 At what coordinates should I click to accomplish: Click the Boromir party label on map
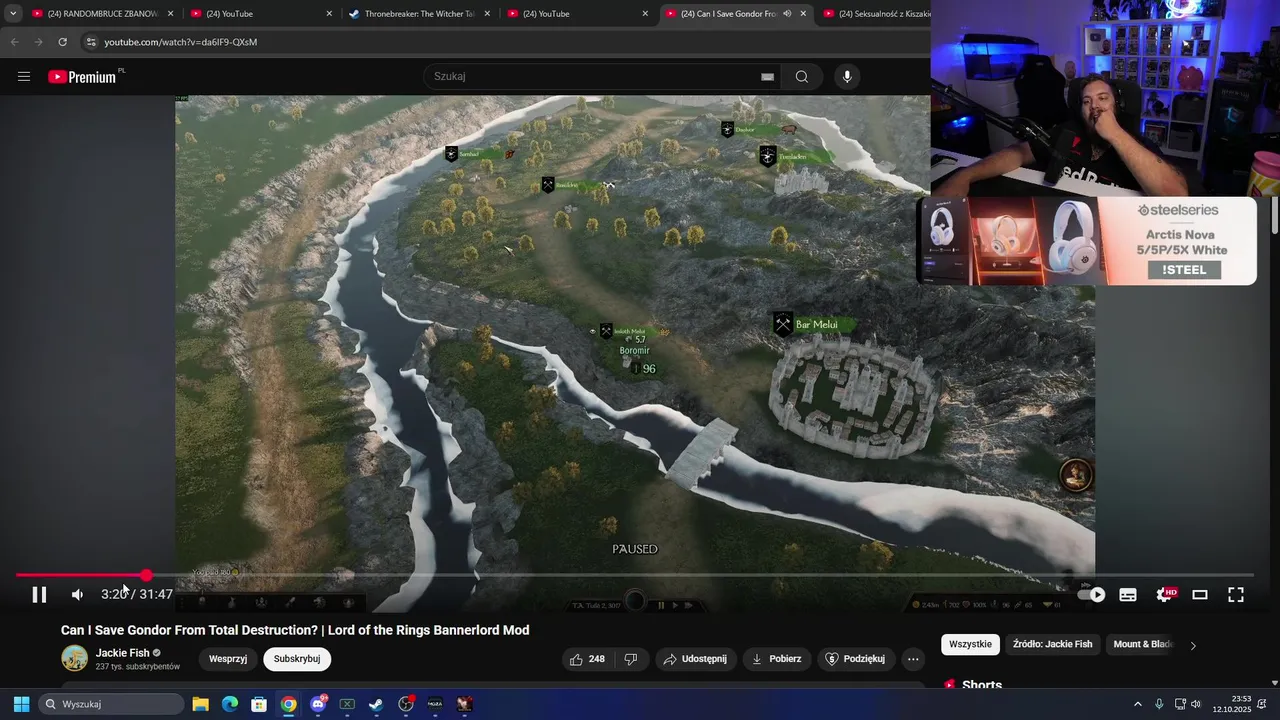pyautogui.click(x=635, y=351)
